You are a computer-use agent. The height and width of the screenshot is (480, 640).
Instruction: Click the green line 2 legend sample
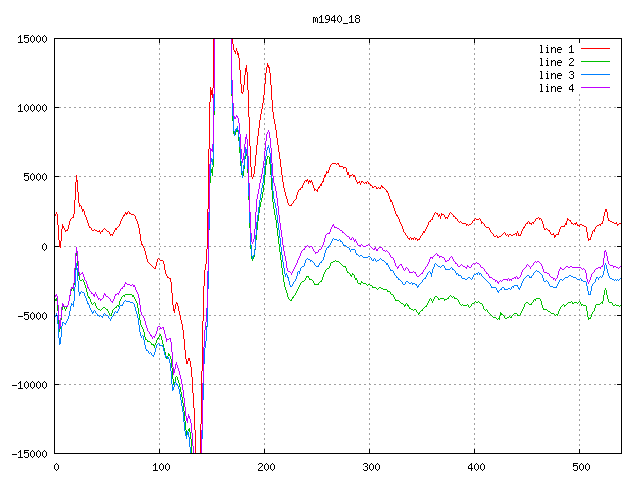click(x=596, y=62)
